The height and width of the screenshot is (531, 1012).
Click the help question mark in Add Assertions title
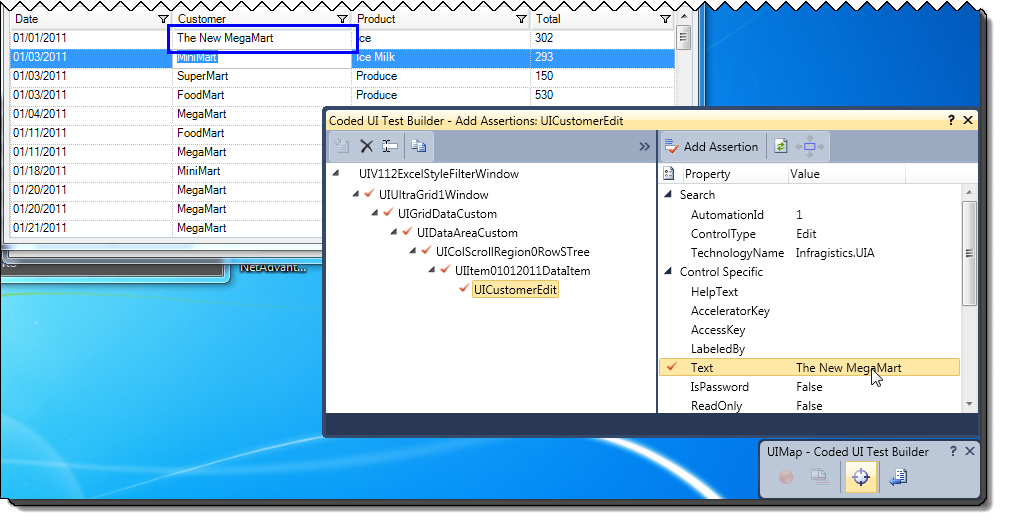(x=951, y=120)
